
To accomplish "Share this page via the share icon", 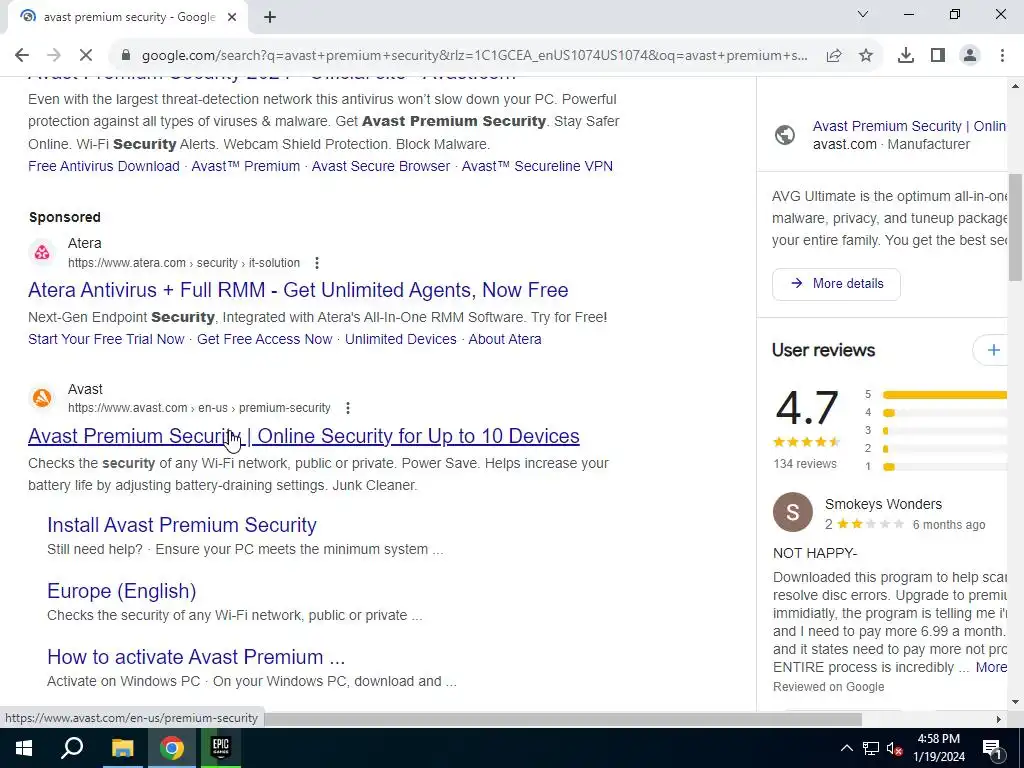I will click(x=834, y=56).
